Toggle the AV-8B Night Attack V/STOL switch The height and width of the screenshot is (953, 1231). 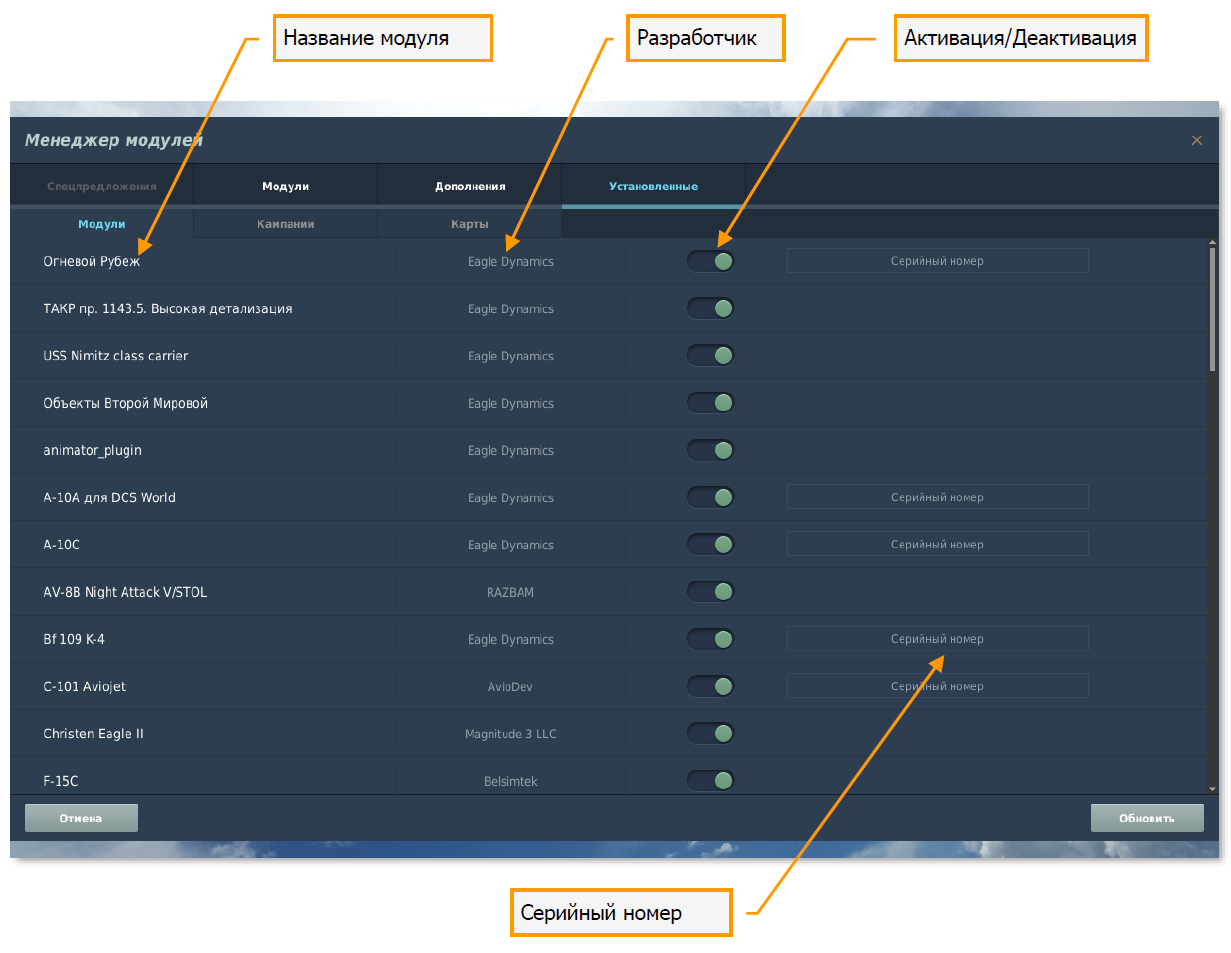[711, 592]
